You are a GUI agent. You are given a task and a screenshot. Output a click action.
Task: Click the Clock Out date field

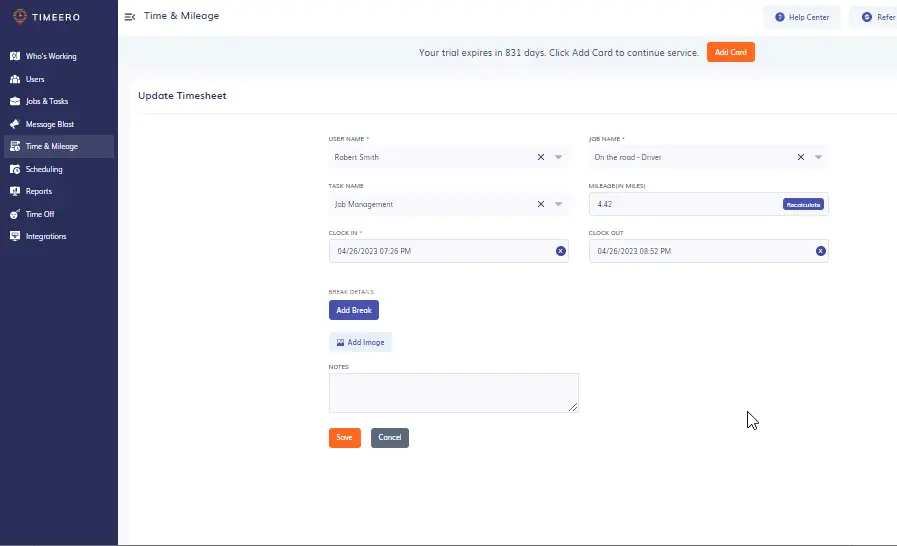(x=709, y=251)
